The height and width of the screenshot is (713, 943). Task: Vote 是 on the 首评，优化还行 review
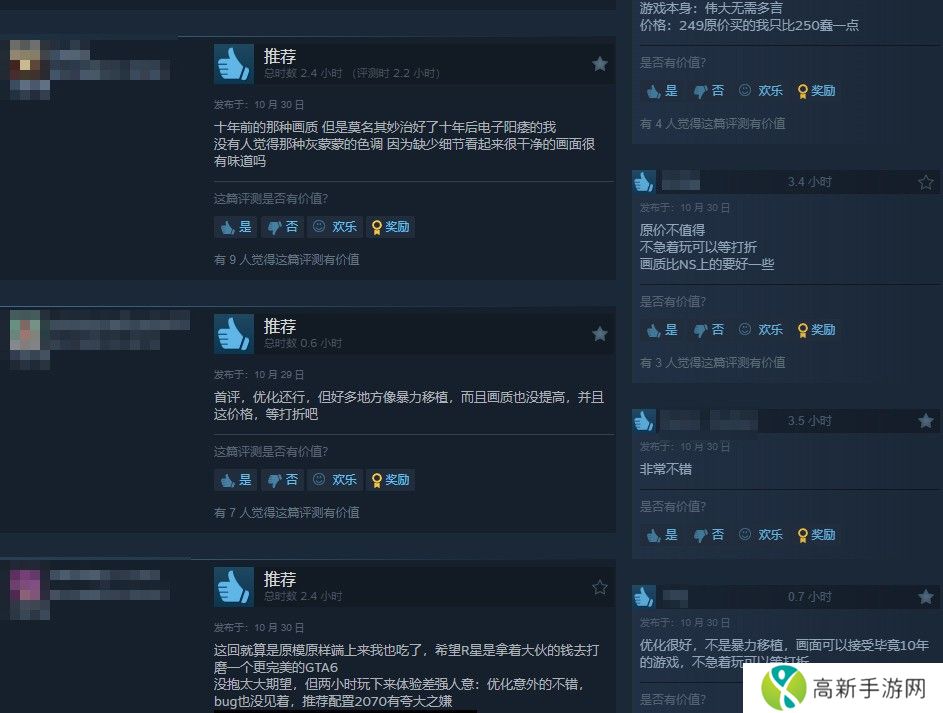(x=236, y=480)
